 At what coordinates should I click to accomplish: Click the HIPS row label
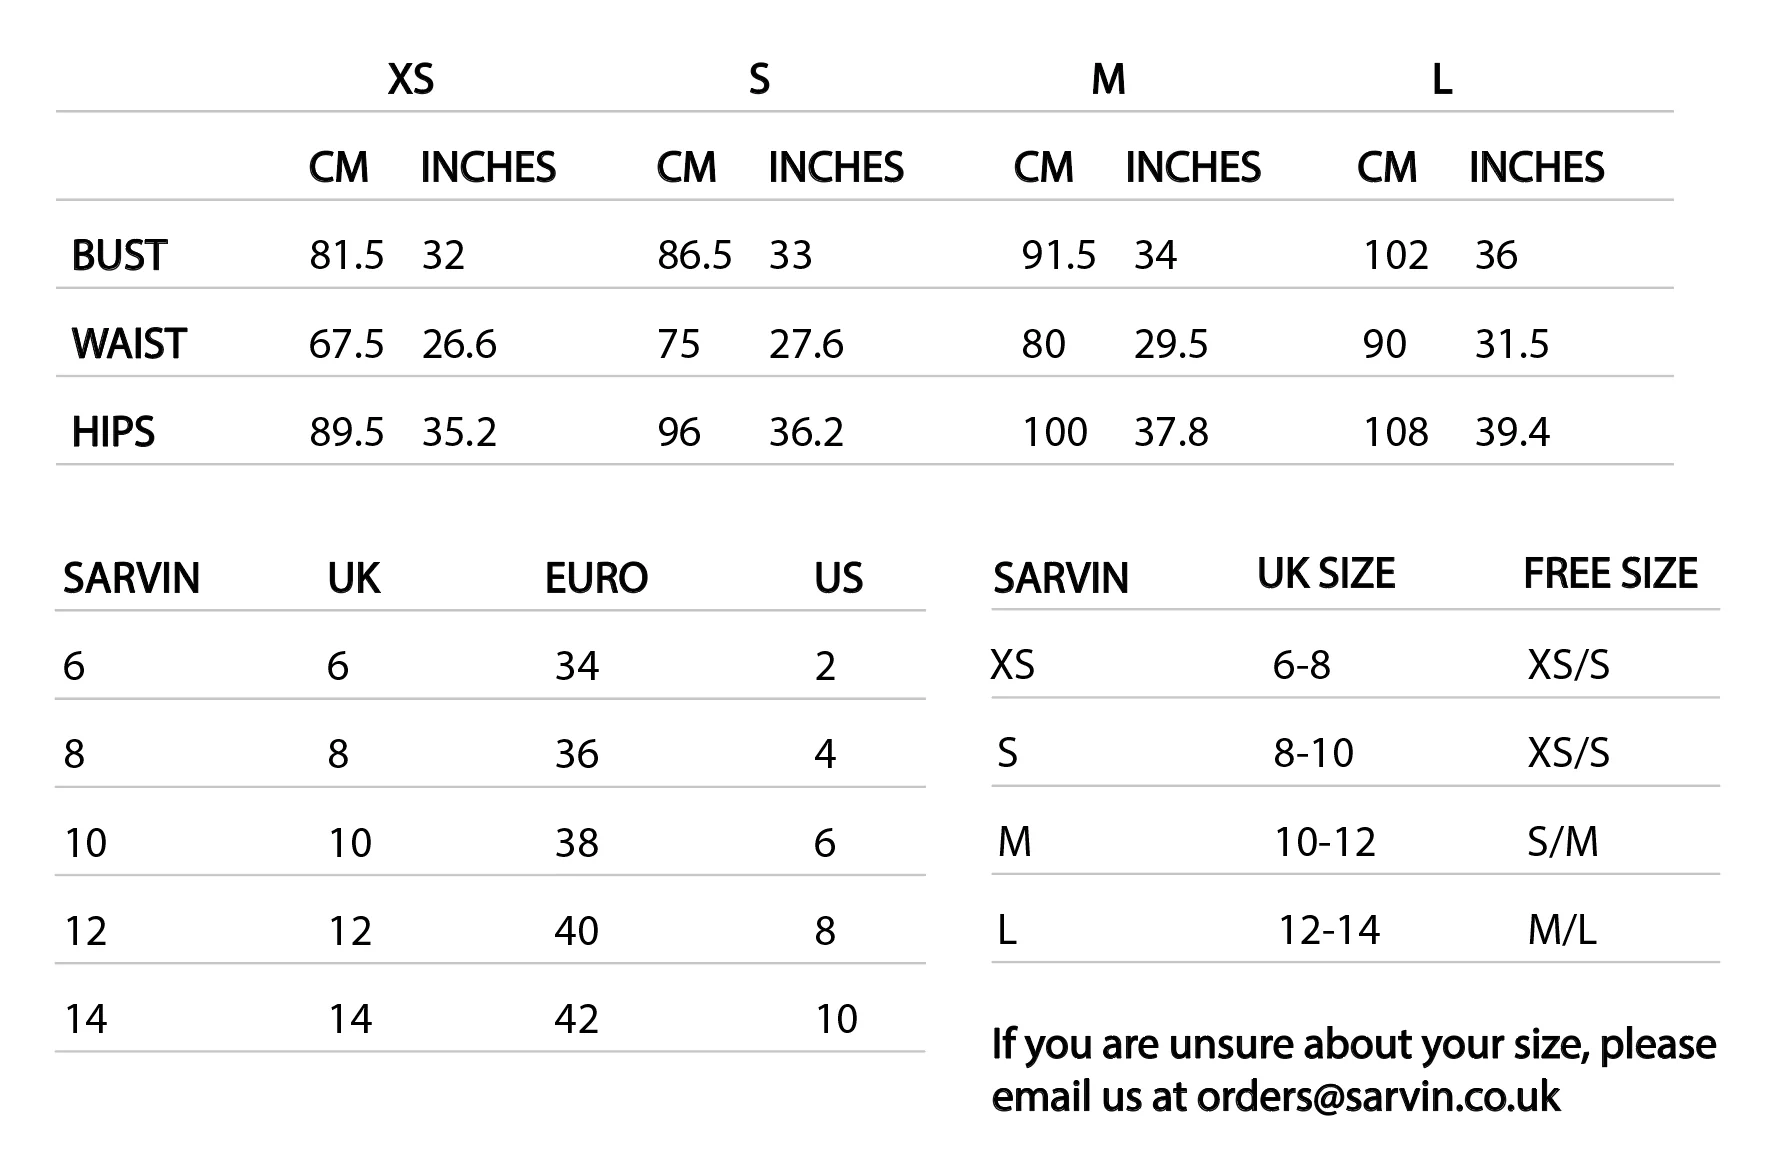pyautogui.click(x=113, y=432)
